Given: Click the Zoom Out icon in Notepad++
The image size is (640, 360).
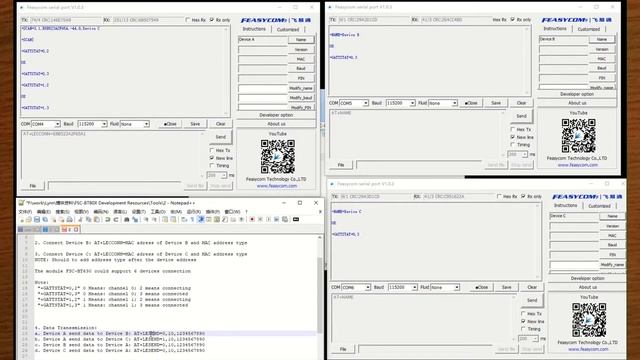Looking at the screenshot, I should tap(154, 220).
